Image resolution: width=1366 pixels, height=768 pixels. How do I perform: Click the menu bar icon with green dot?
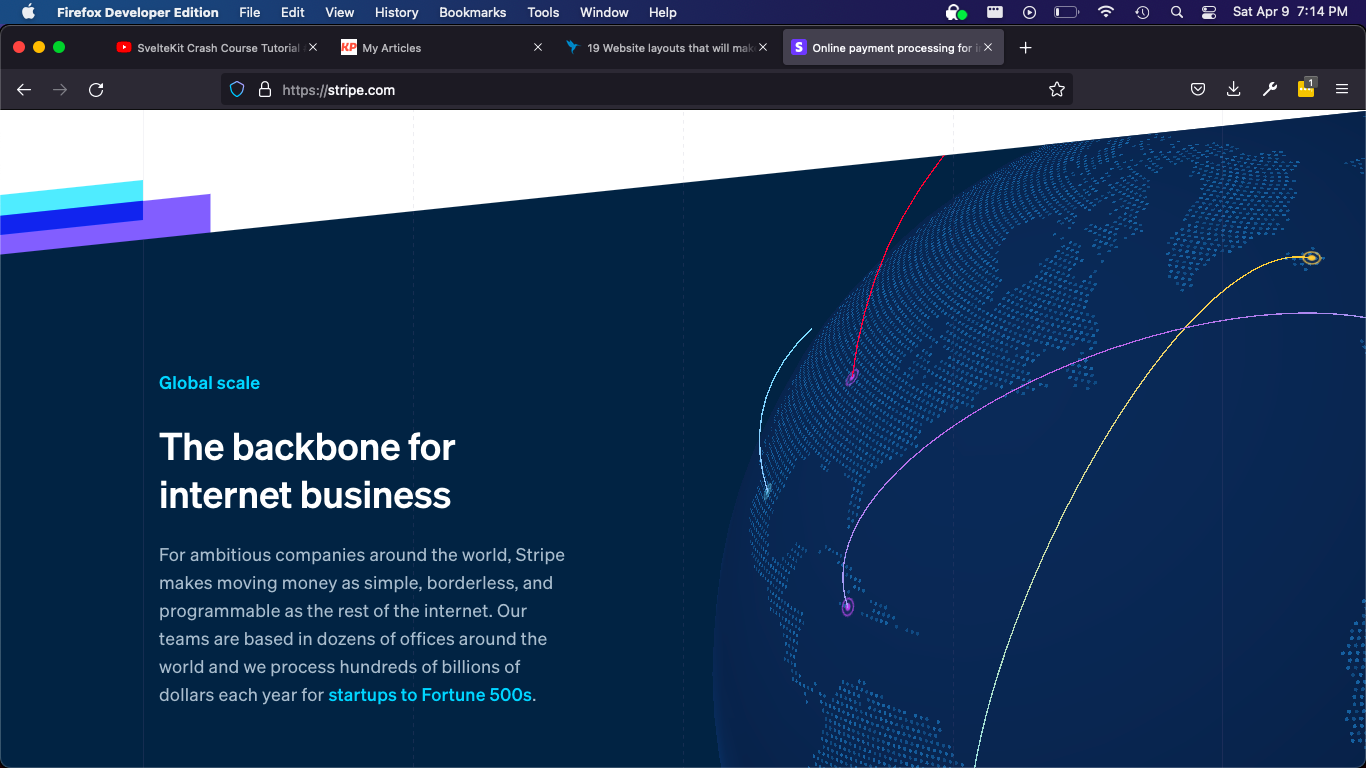(x=956, y=12)
